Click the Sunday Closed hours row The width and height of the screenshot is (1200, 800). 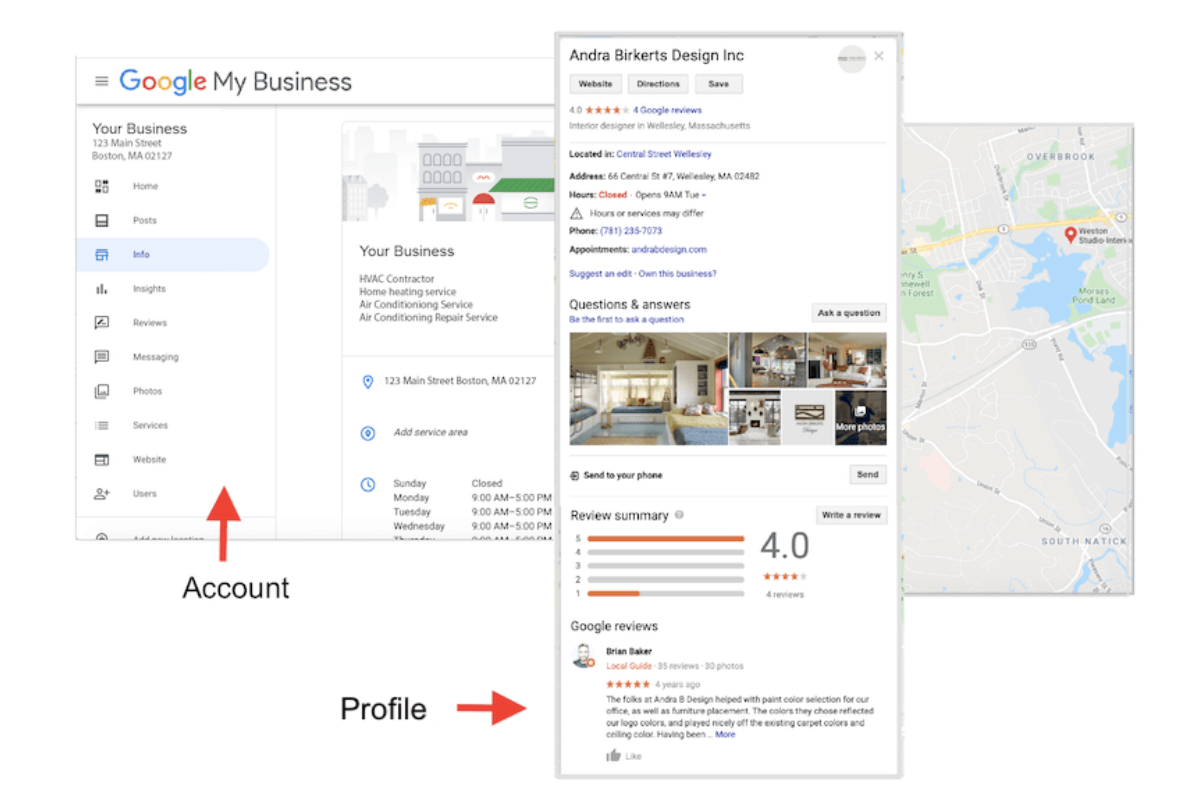(448, 484)
